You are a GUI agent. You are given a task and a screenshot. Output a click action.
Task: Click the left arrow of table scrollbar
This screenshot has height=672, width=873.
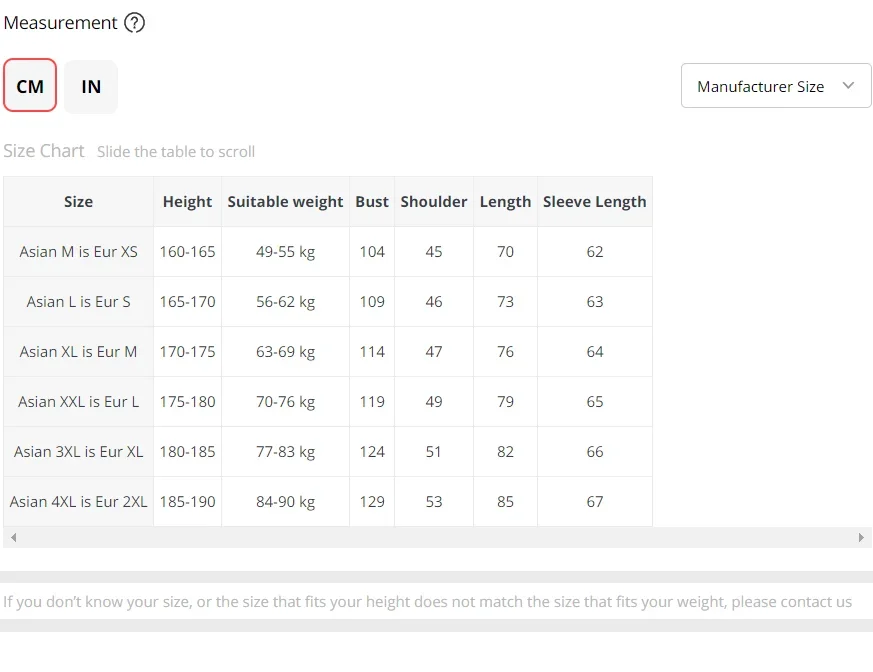[13, 537]
